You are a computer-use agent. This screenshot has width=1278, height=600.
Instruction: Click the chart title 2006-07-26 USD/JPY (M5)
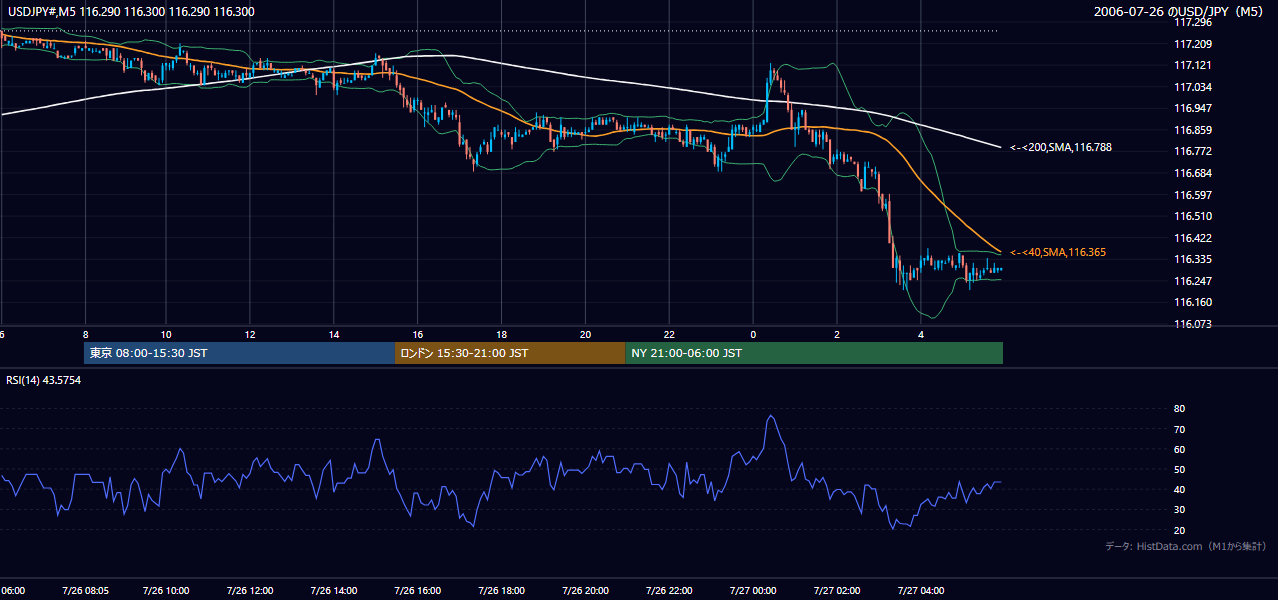point(1180,12)
